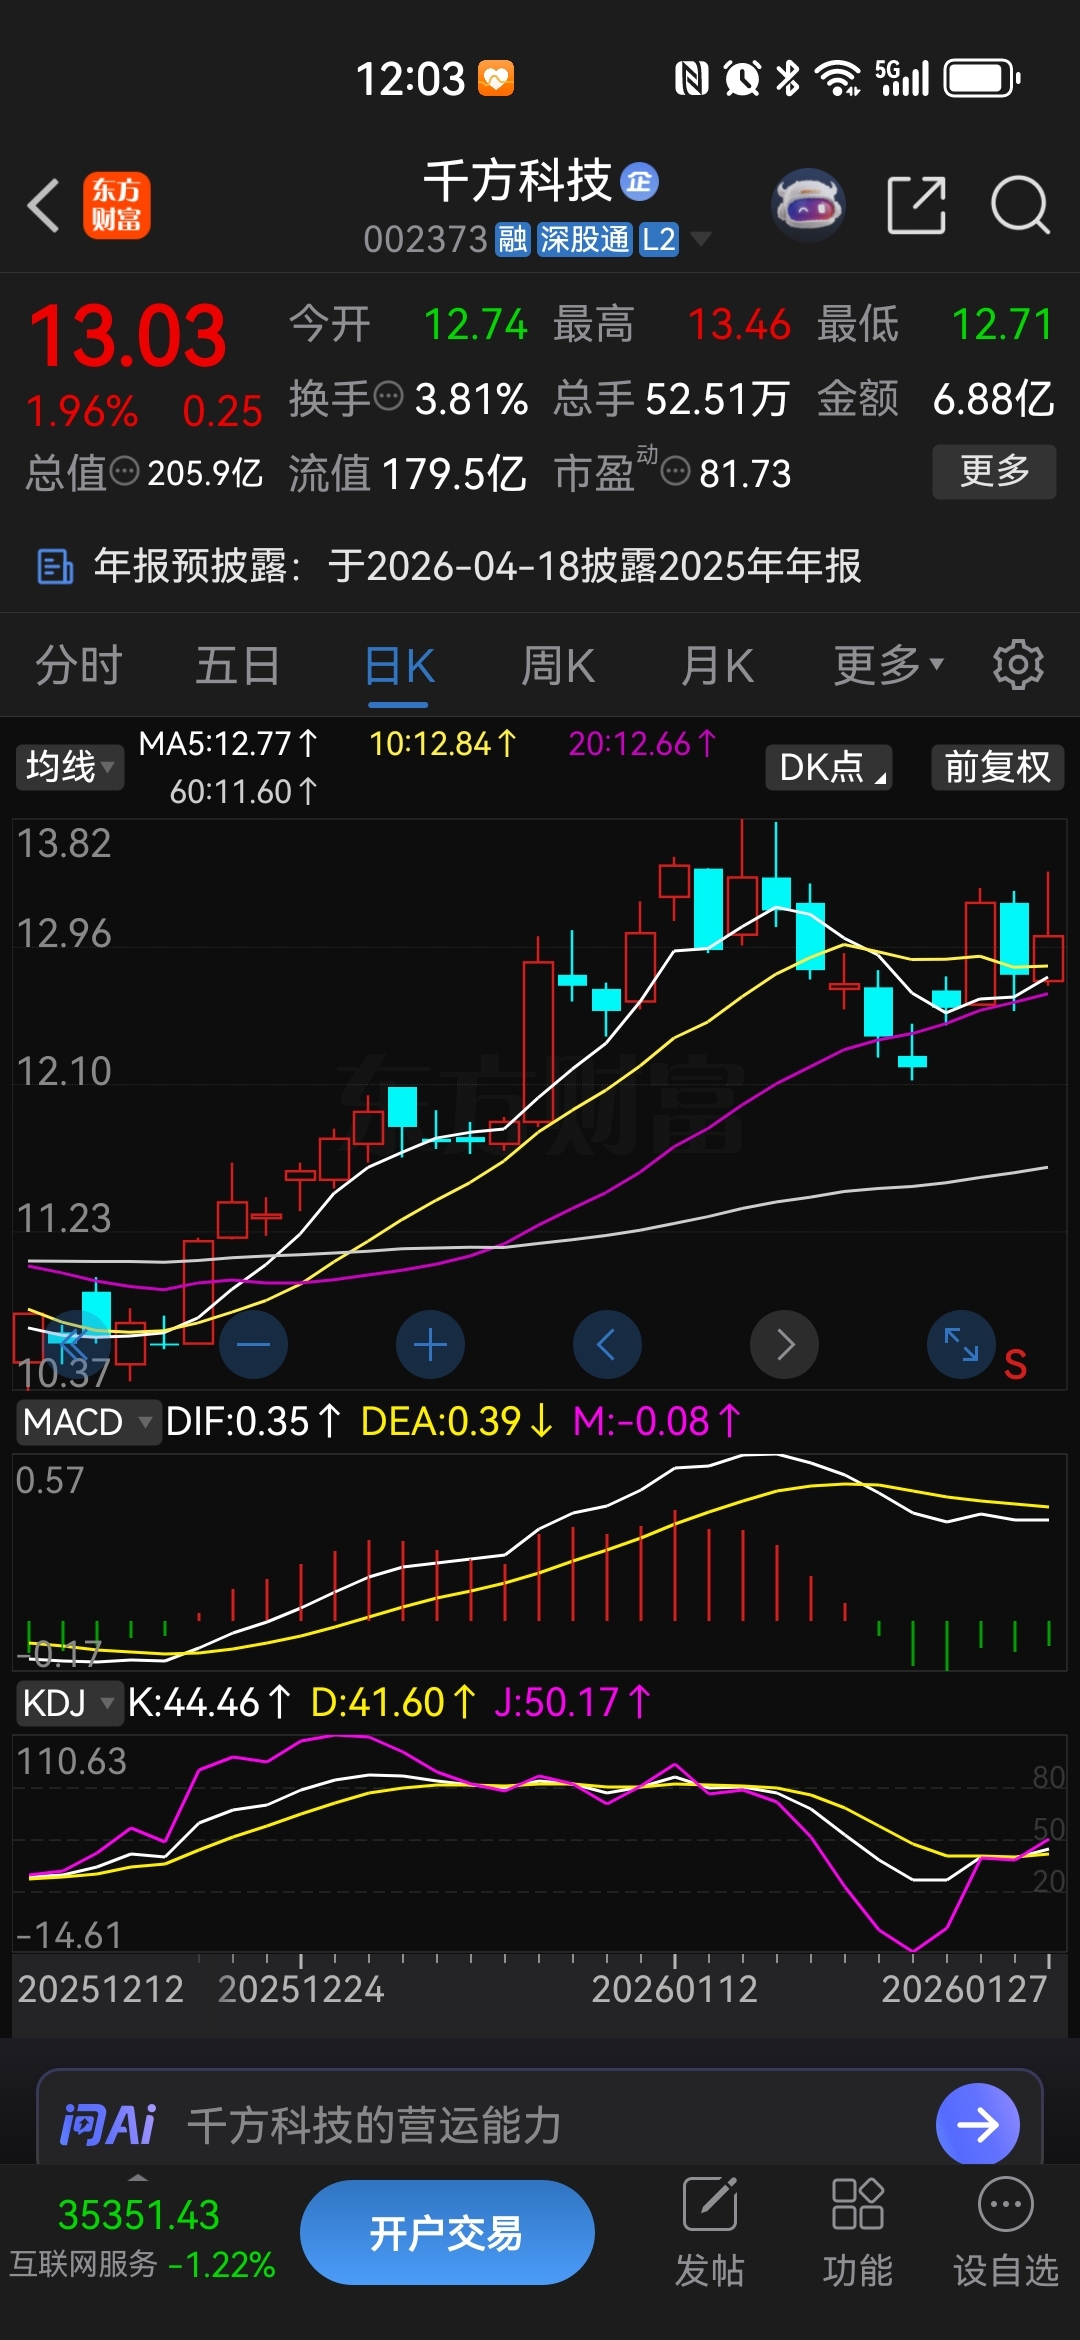Image resolution: width=1080 pixels, height=2340 pixels.
Task: Tap the blue enterprise badge beside 千方科技
Action: [x=640, y=181]
